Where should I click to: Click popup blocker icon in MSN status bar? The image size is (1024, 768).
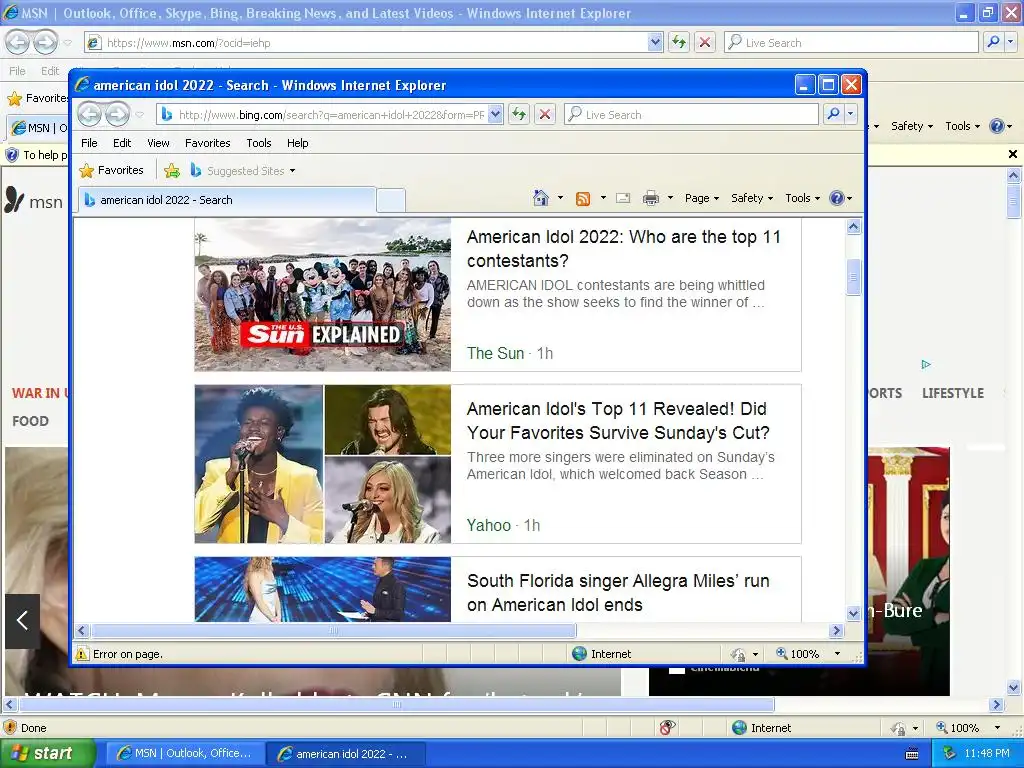click(x=667, y=728)
